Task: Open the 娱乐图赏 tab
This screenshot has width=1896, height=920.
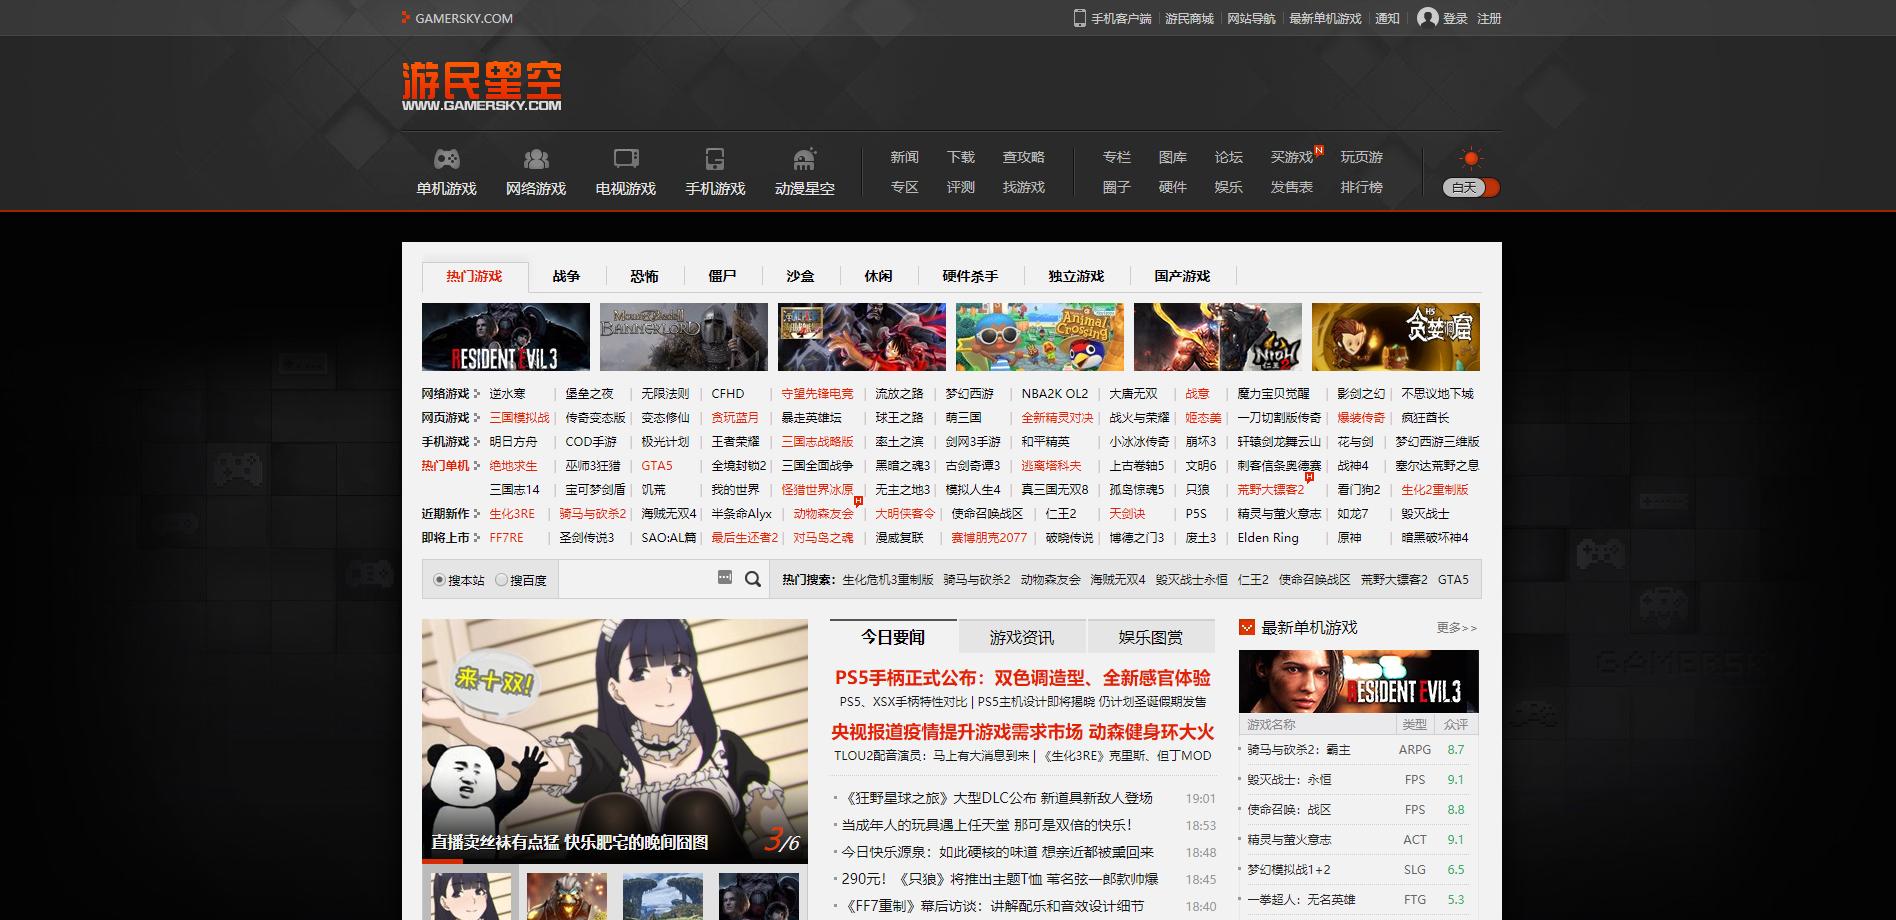Action: (x=1151, y=637)
